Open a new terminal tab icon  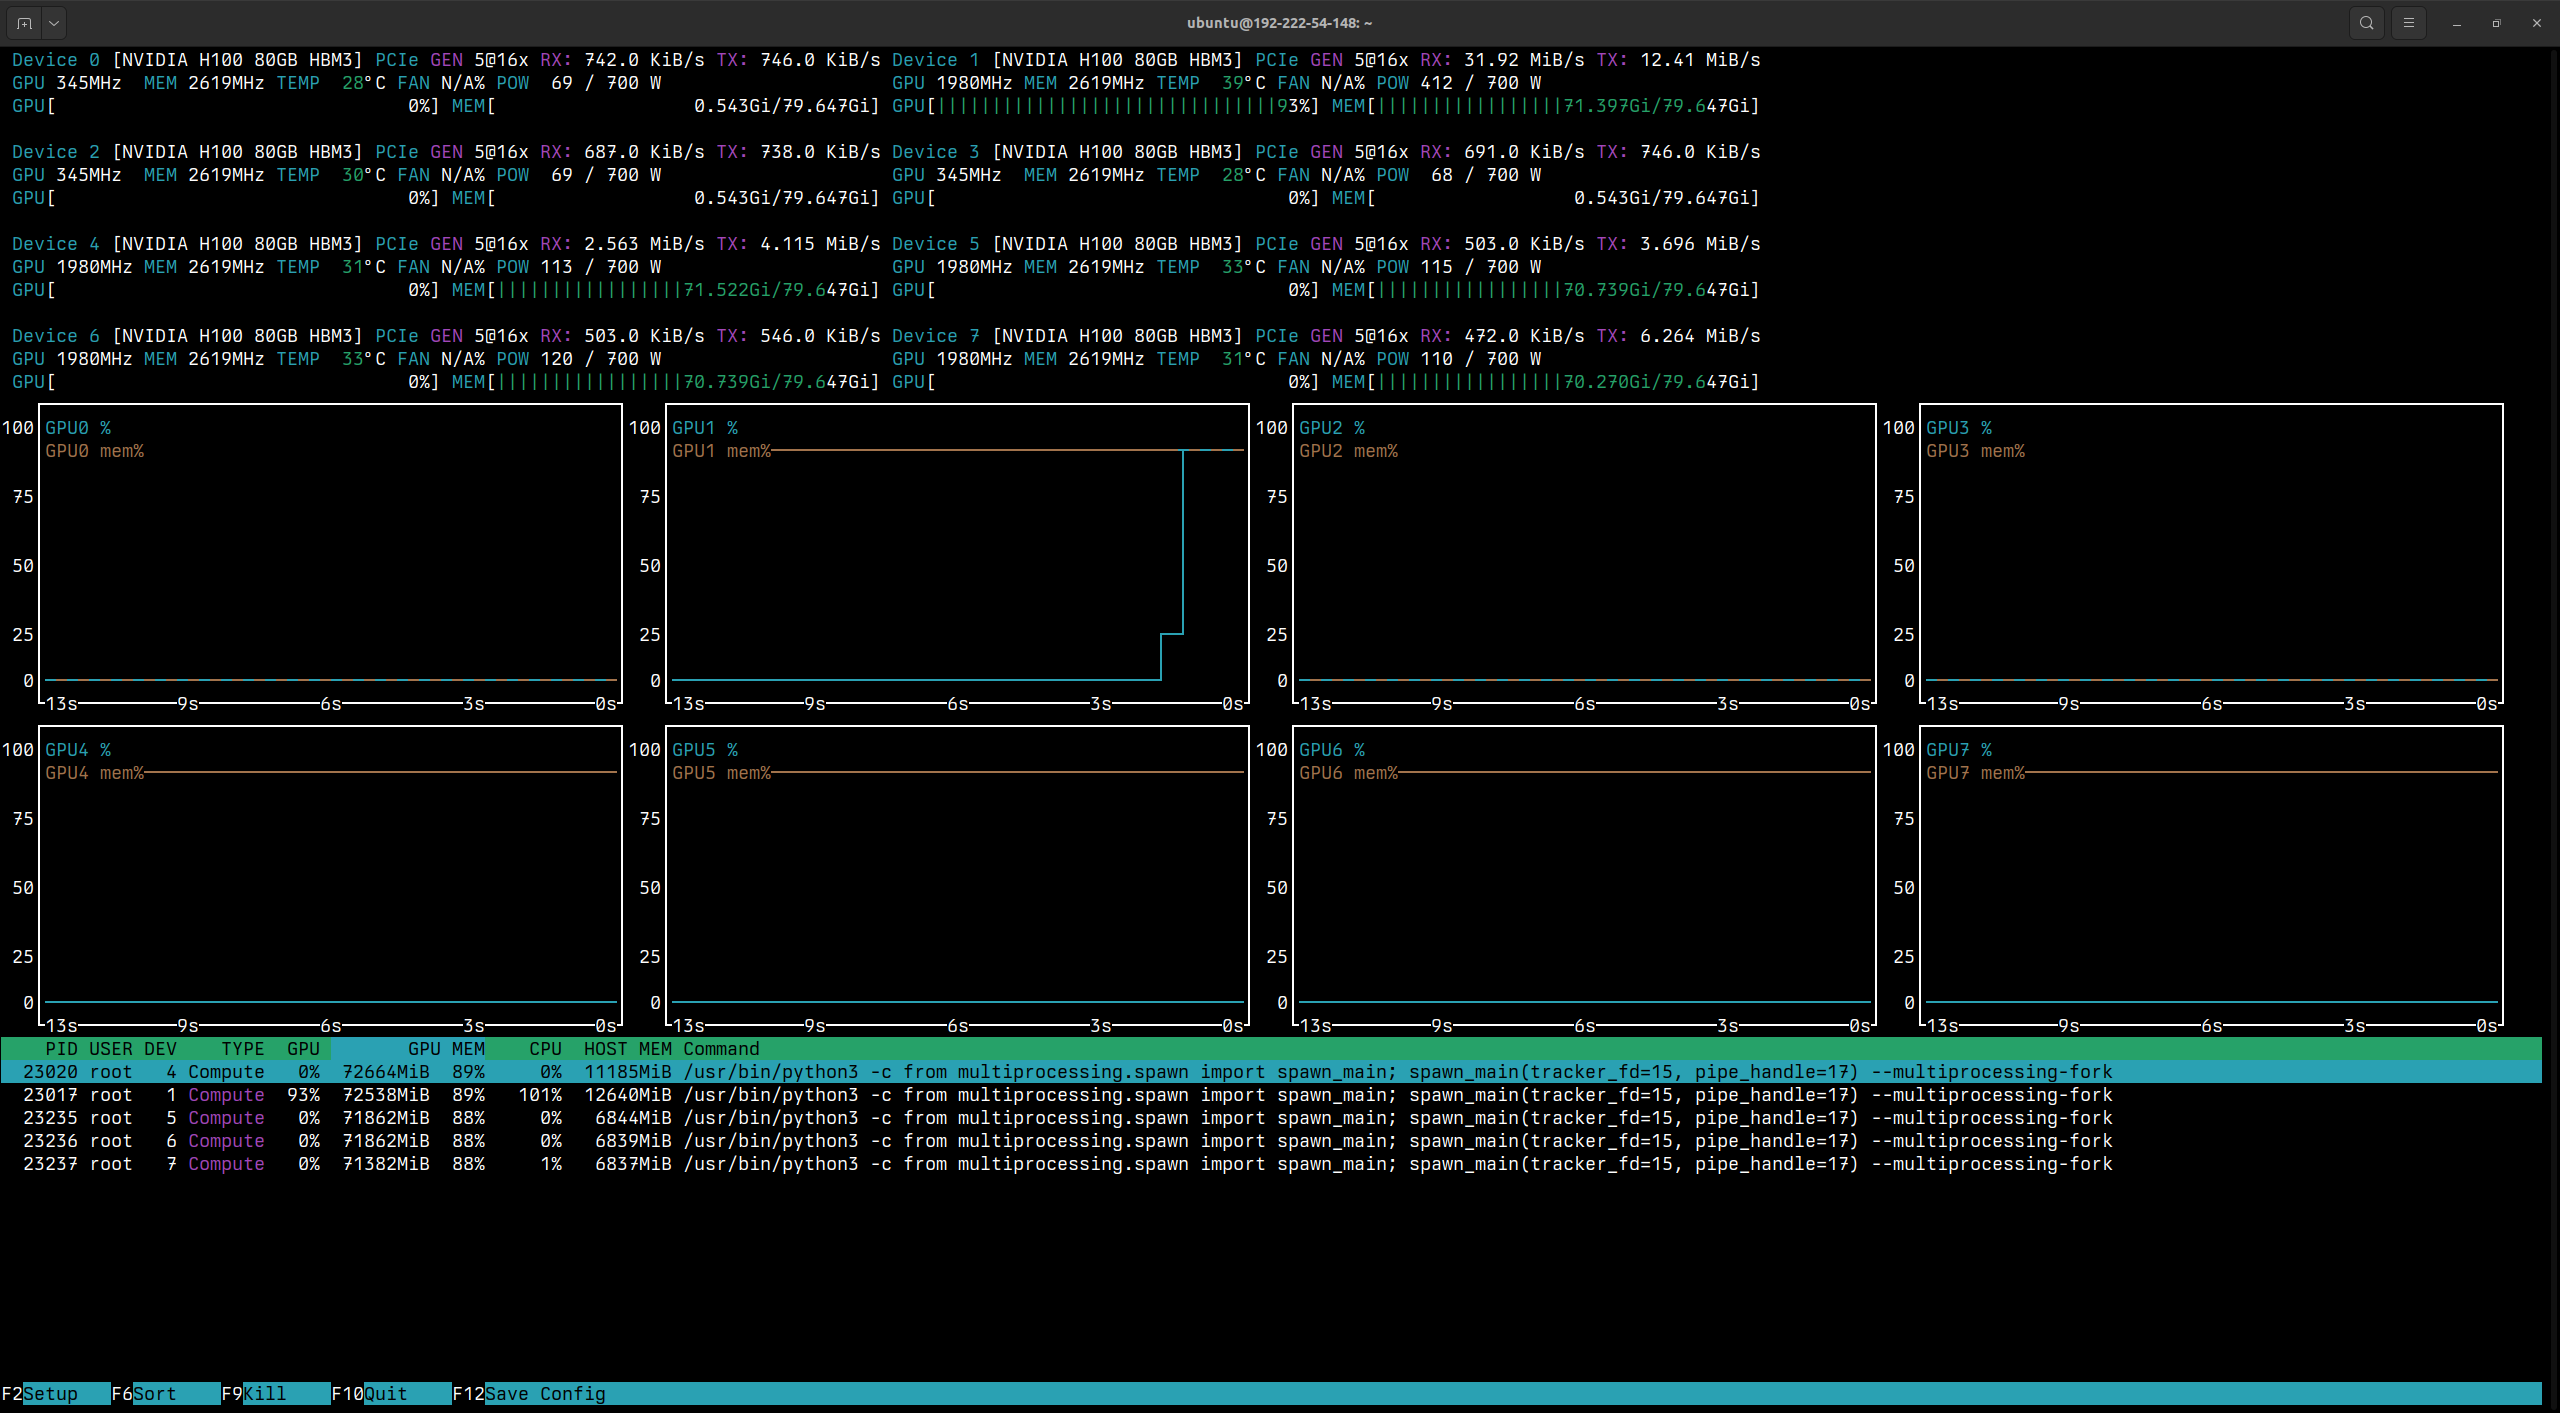[x=24, y=22]
